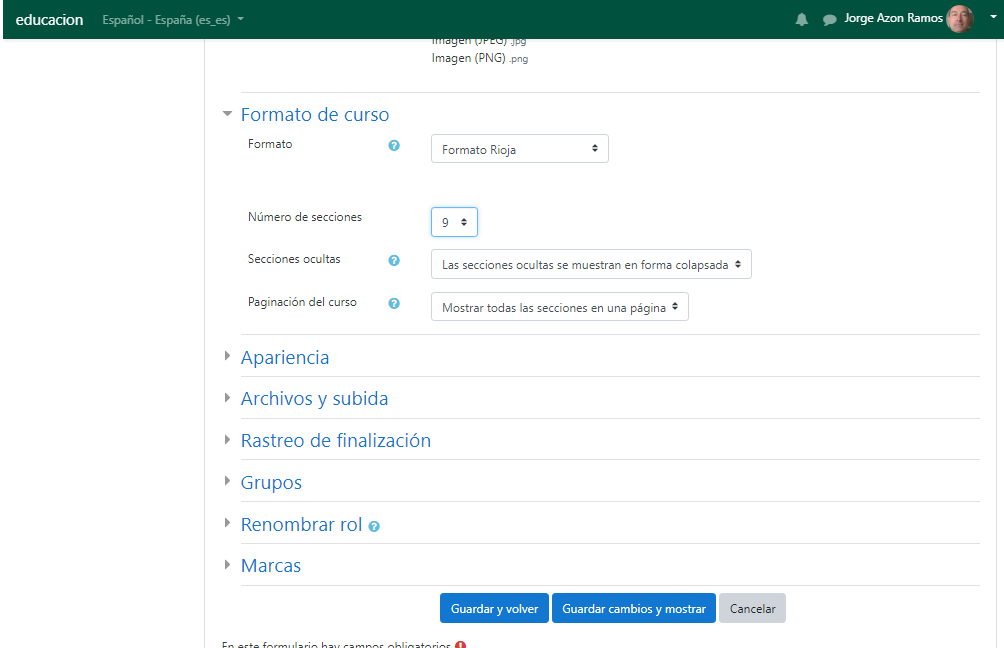Image resolution: width=1004 pixels, height=648 pixels.
Task: Click Guardar cambios y mostrar button
Action: (633, 609)
